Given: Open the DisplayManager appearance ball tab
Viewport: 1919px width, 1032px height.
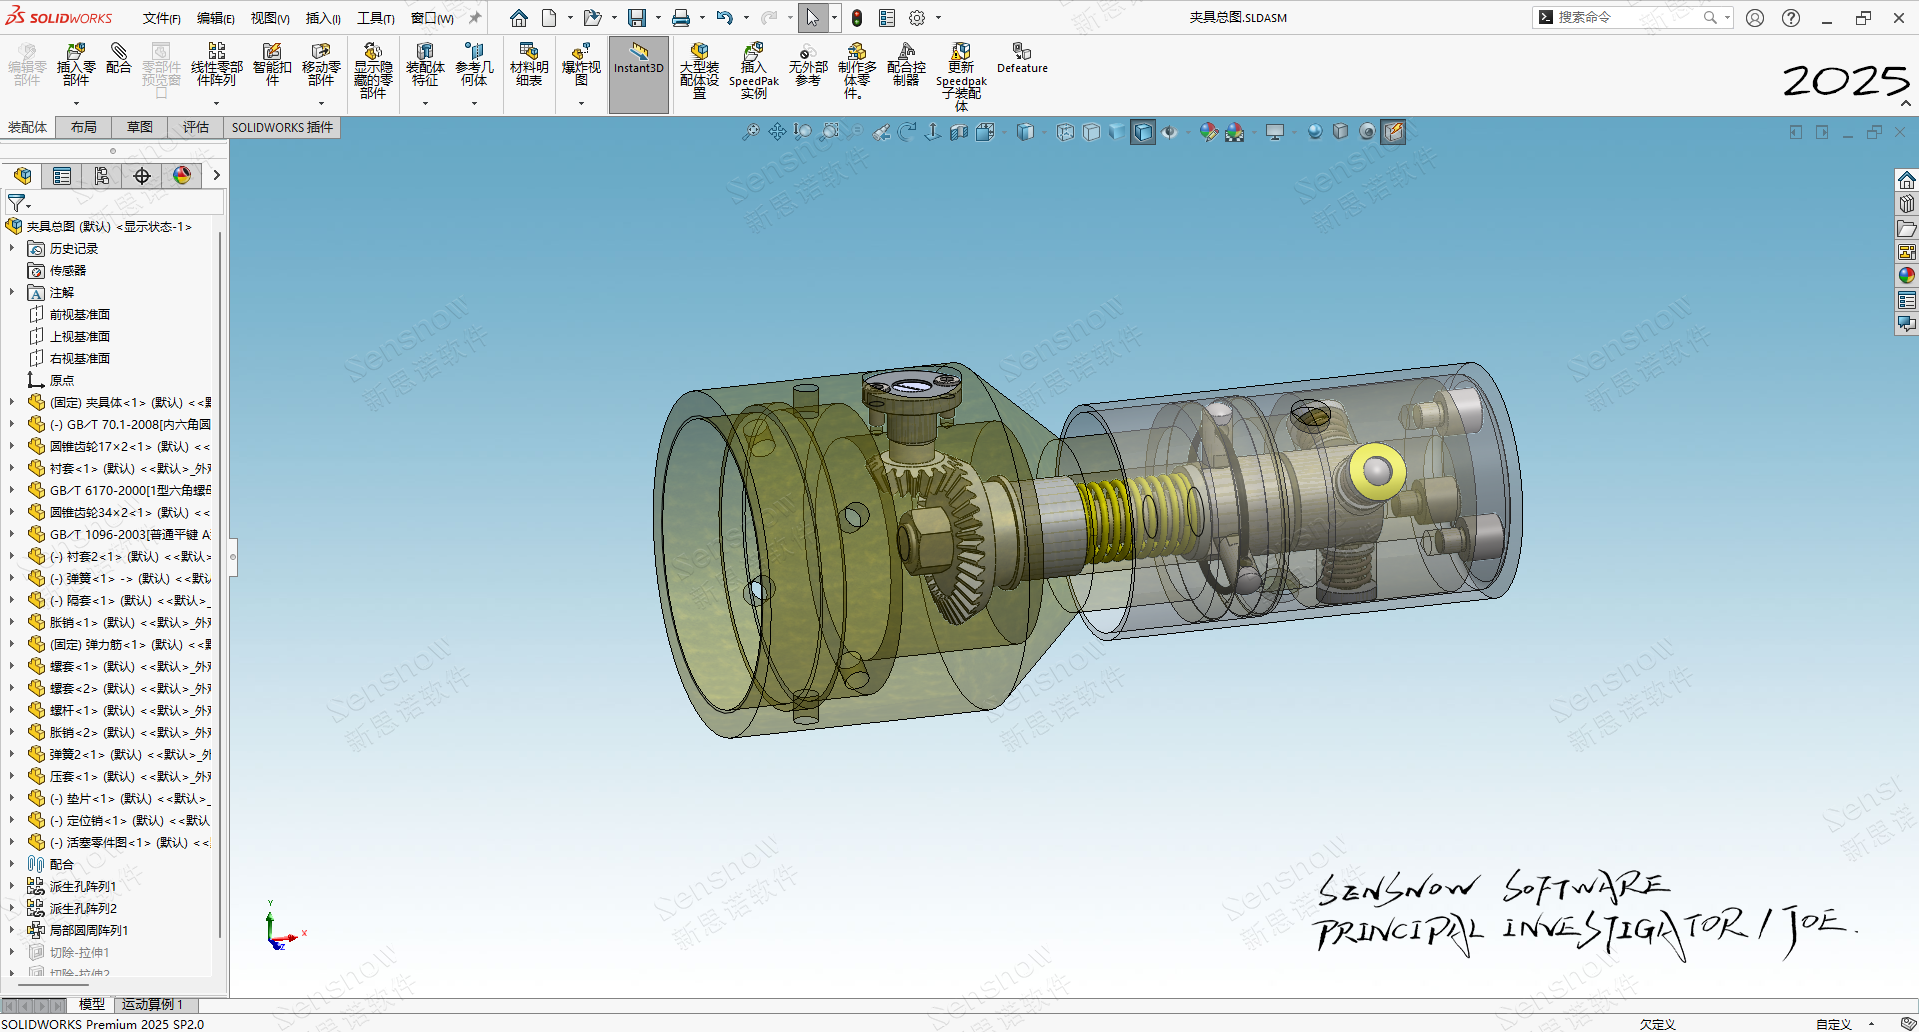Looking at the screenshot, I should (182, 176).
